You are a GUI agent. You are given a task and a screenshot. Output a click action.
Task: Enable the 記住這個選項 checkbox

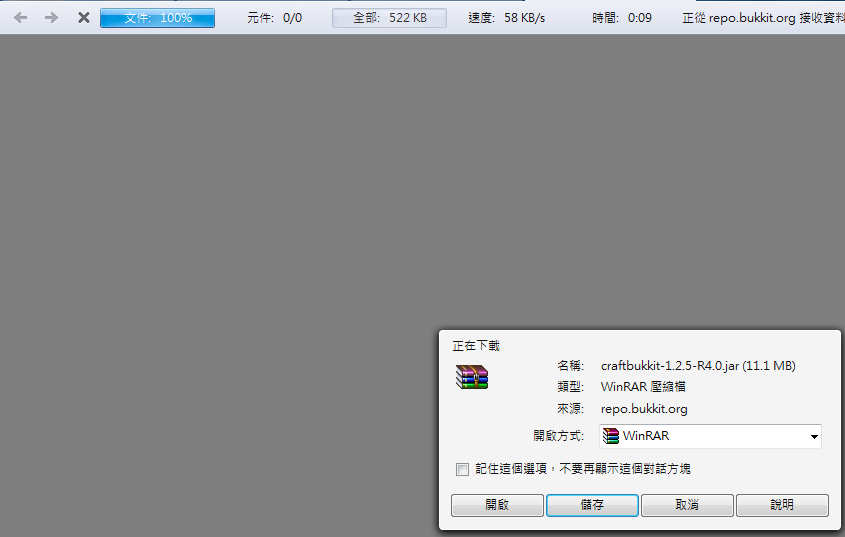[x=462, y=469]
